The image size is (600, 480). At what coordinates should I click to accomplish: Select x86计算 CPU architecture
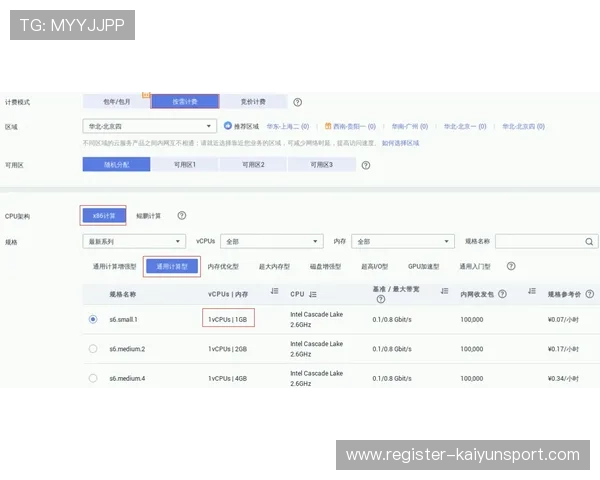[103, 216]
